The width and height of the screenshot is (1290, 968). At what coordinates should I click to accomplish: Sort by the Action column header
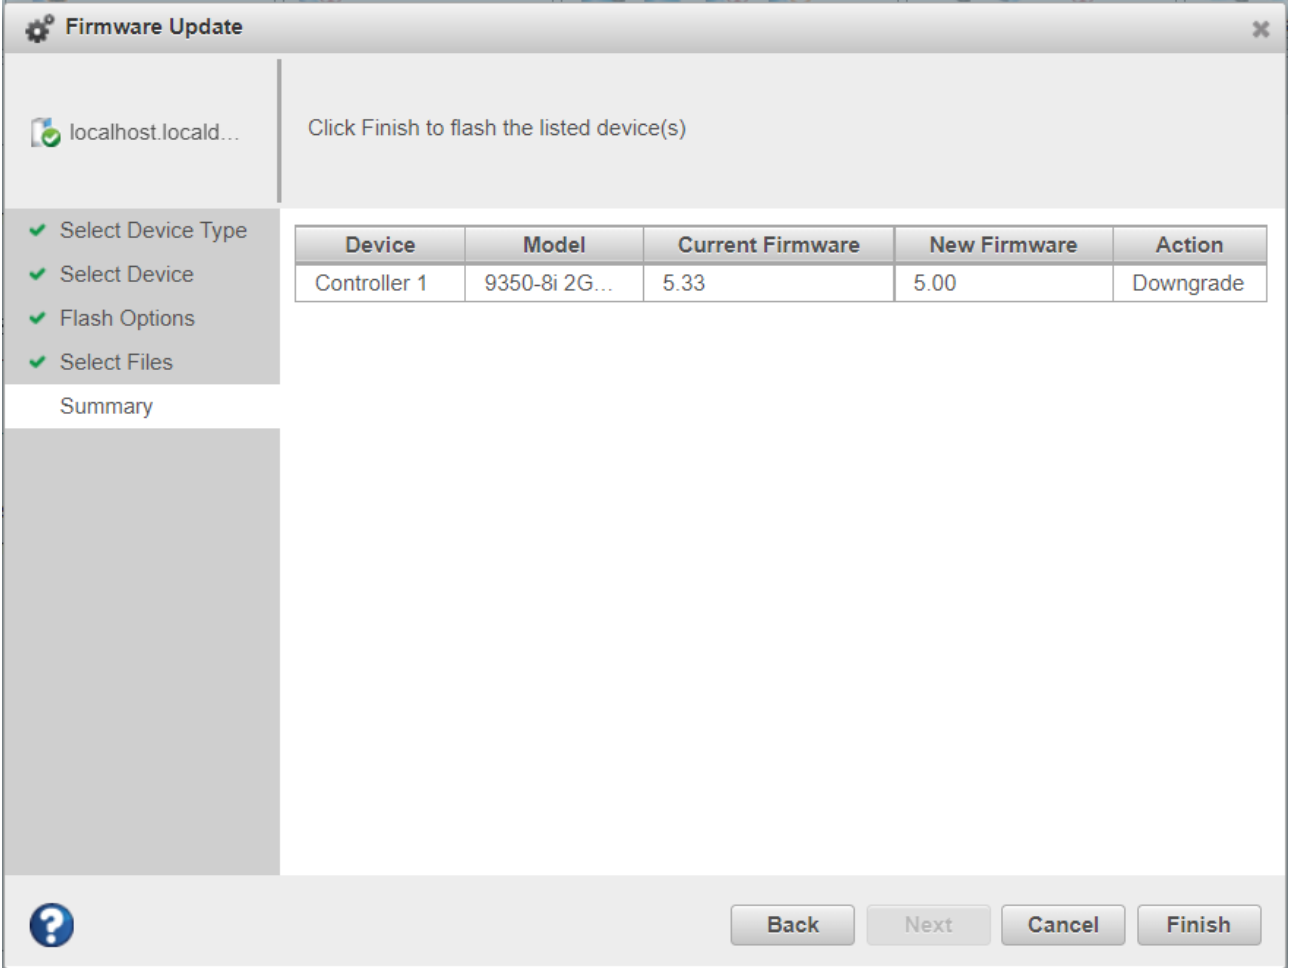pyautogui.click(x=1190, y=245)
